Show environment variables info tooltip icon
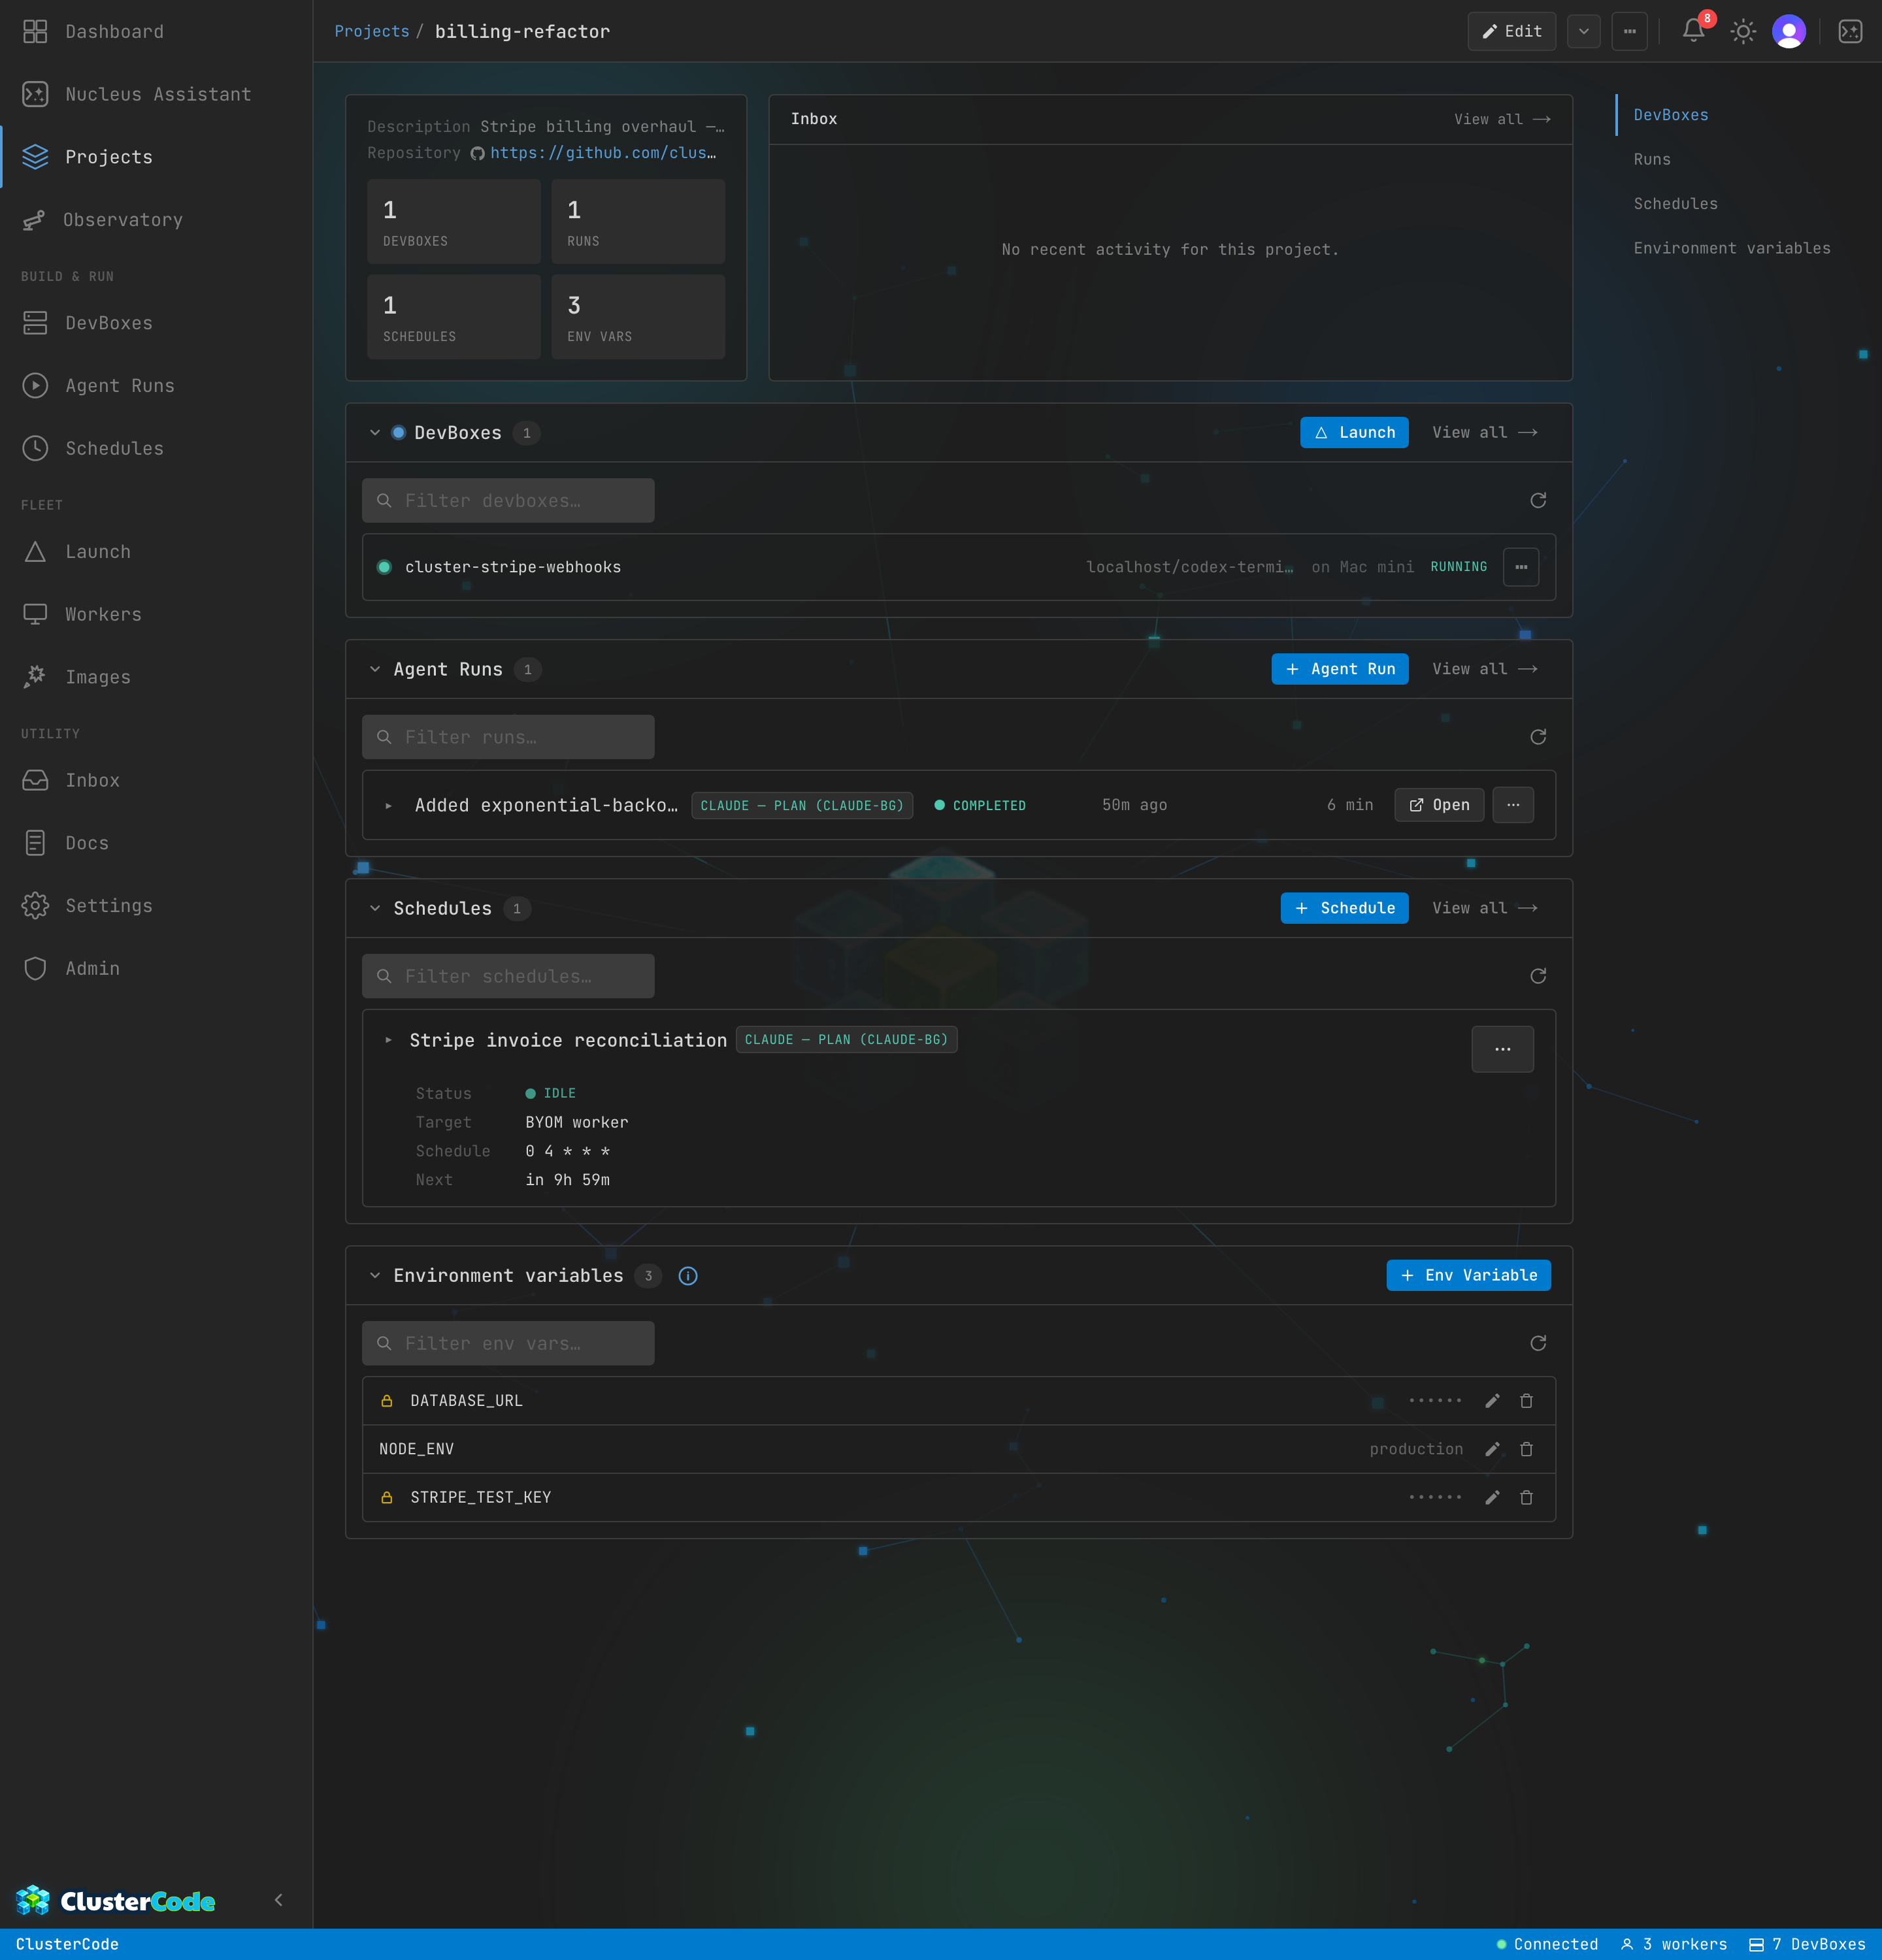Image resolution: width=1882 pixels, height=1960 pixels. (x=688, y=1275)
